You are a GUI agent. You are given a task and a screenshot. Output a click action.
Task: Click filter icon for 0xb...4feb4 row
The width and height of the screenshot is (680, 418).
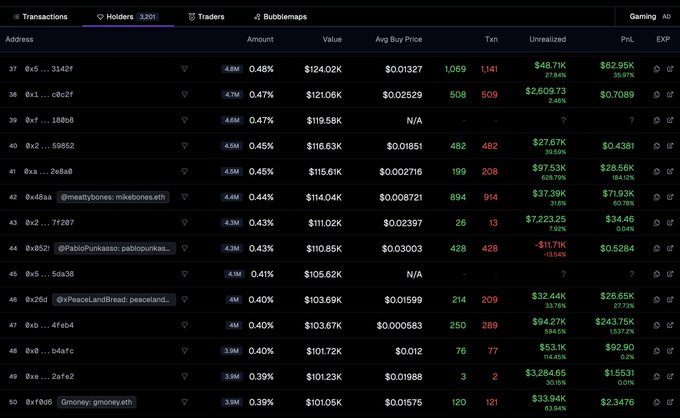[185, 325]
